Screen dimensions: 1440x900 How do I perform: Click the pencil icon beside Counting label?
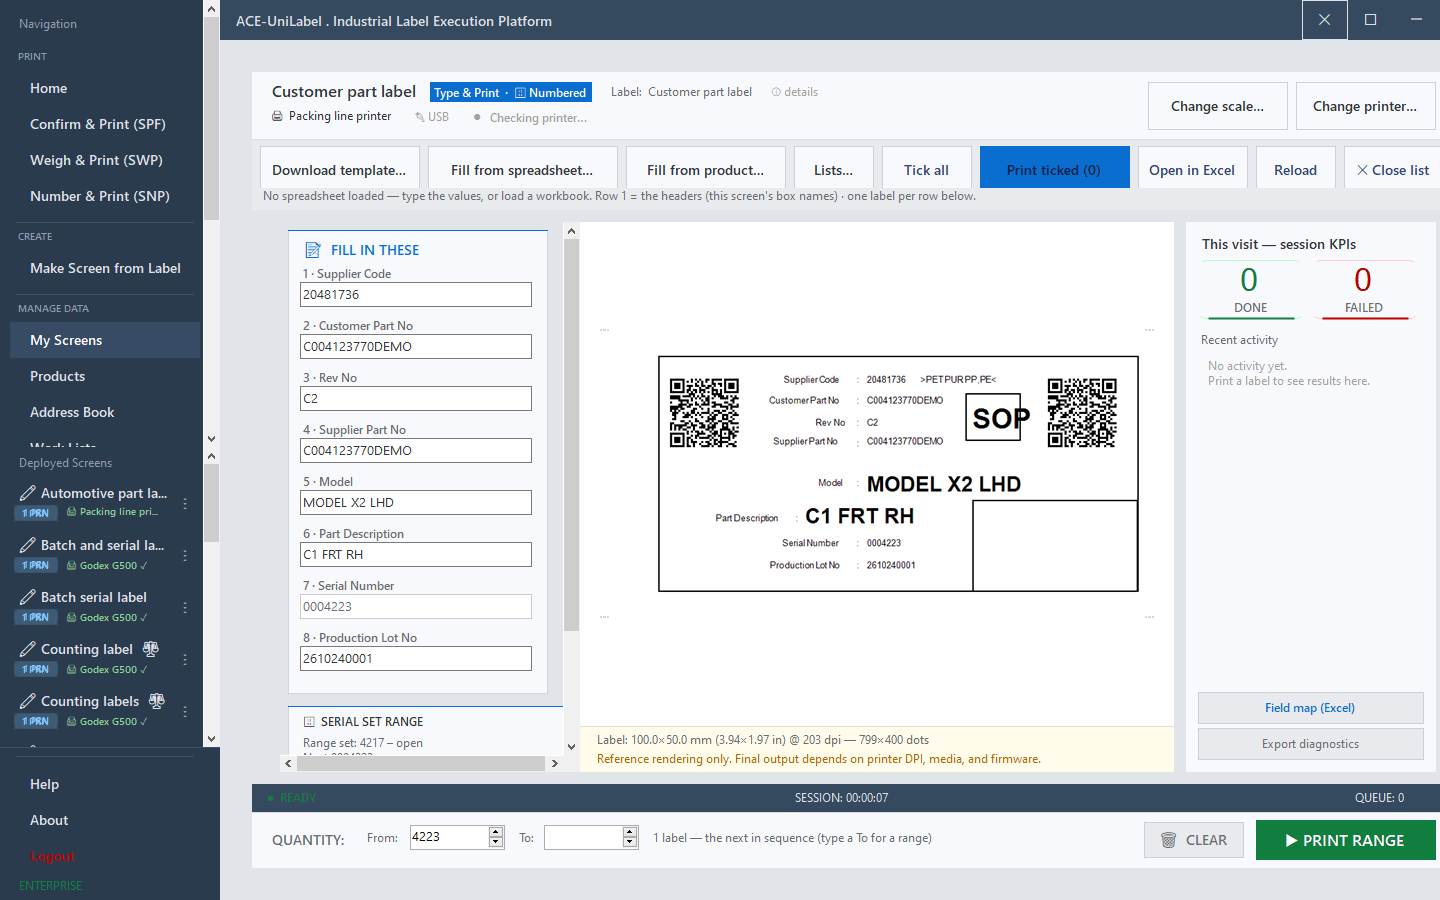[x=28, y=649]
